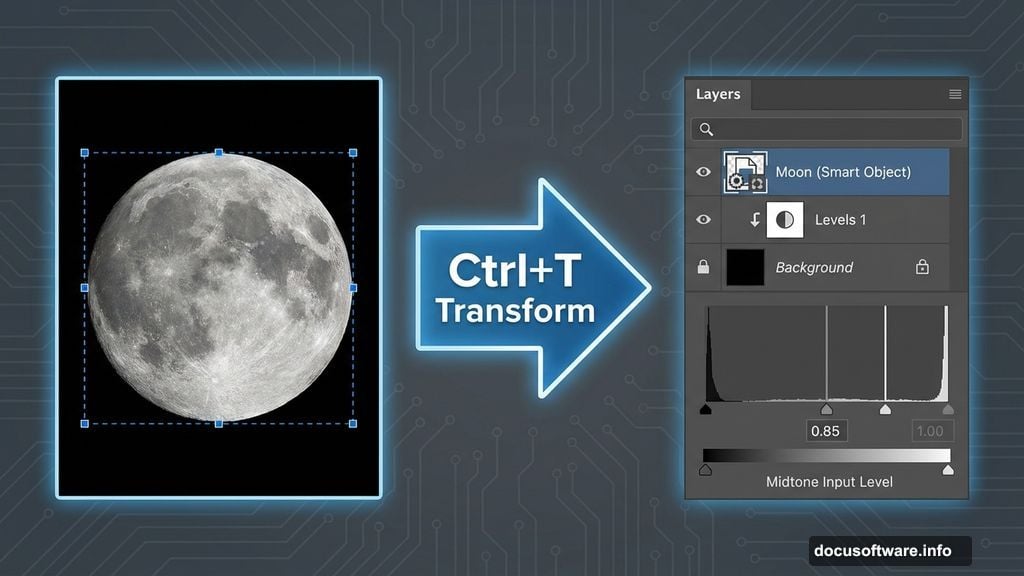The image size is (1024, 576).
Task: Click the lock icon right of the Background layer
Action: pyautogui.click(x=923, y=267)
